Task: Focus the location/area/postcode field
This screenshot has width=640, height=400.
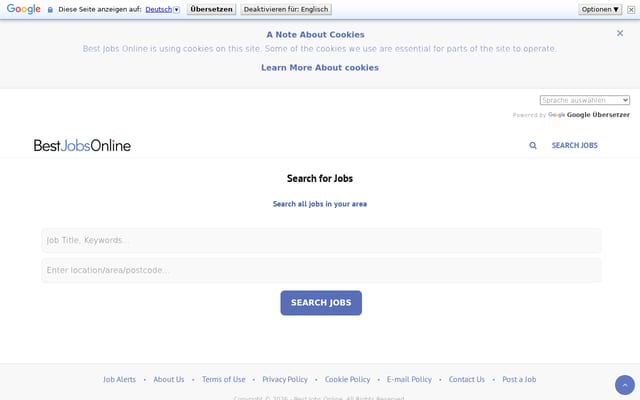Action: click(321, 270)
